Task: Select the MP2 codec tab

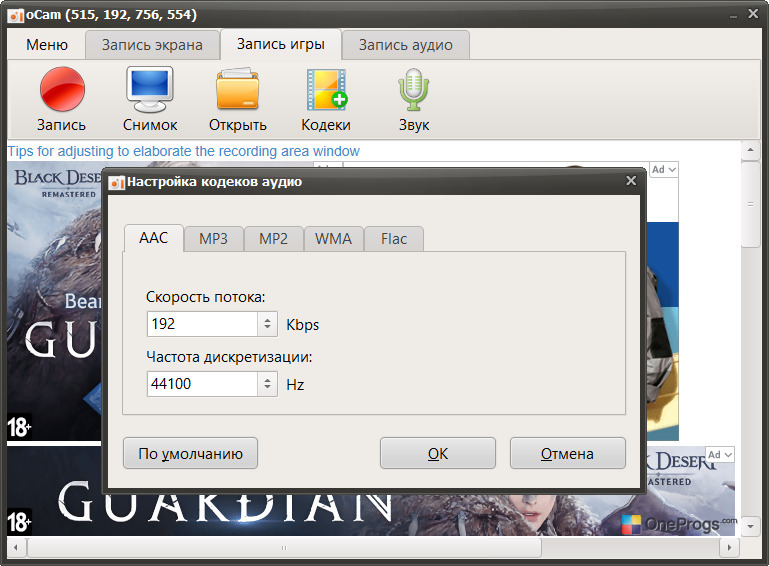Action: (273, 239)
